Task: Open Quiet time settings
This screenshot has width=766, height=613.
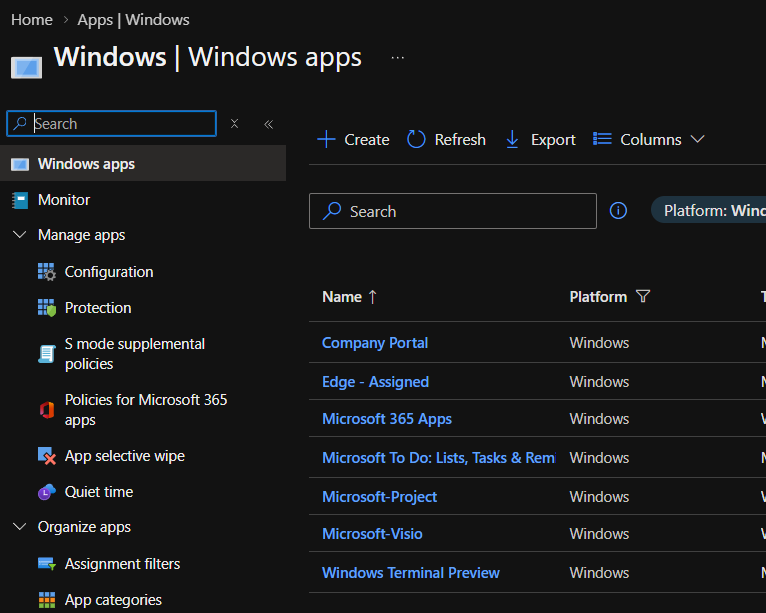Action: coord(99,492)
